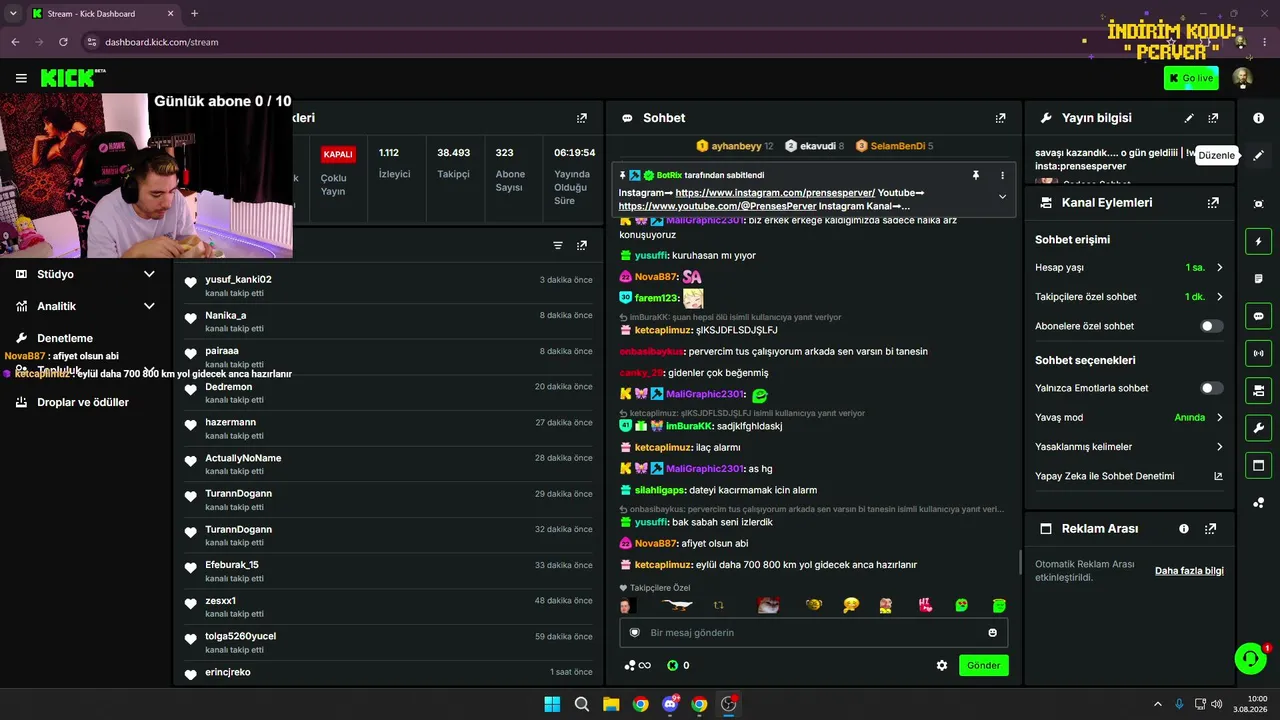This screenshot has width=1280, height=720.
Task: Click the wrench icon in right sidebar
Action: point(1258,428)
